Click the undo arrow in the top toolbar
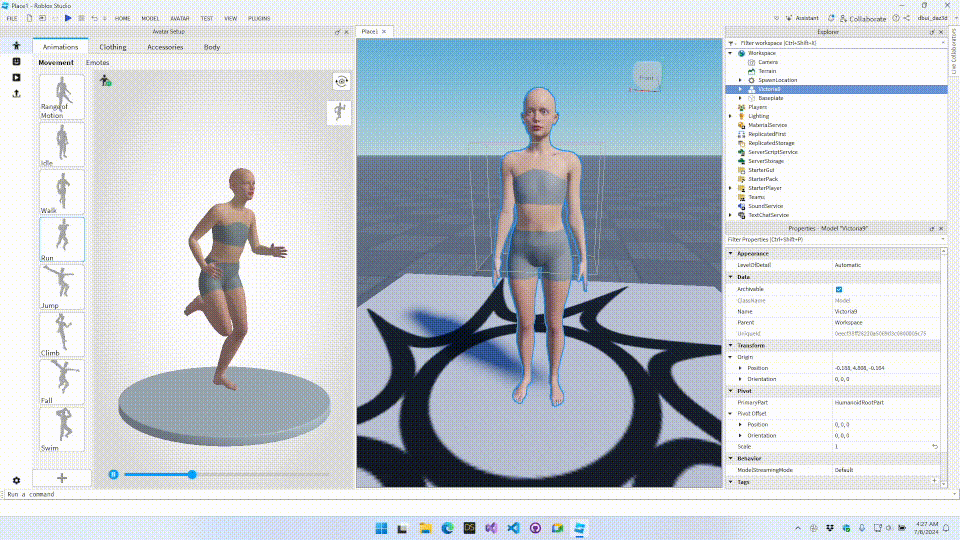 94,18
